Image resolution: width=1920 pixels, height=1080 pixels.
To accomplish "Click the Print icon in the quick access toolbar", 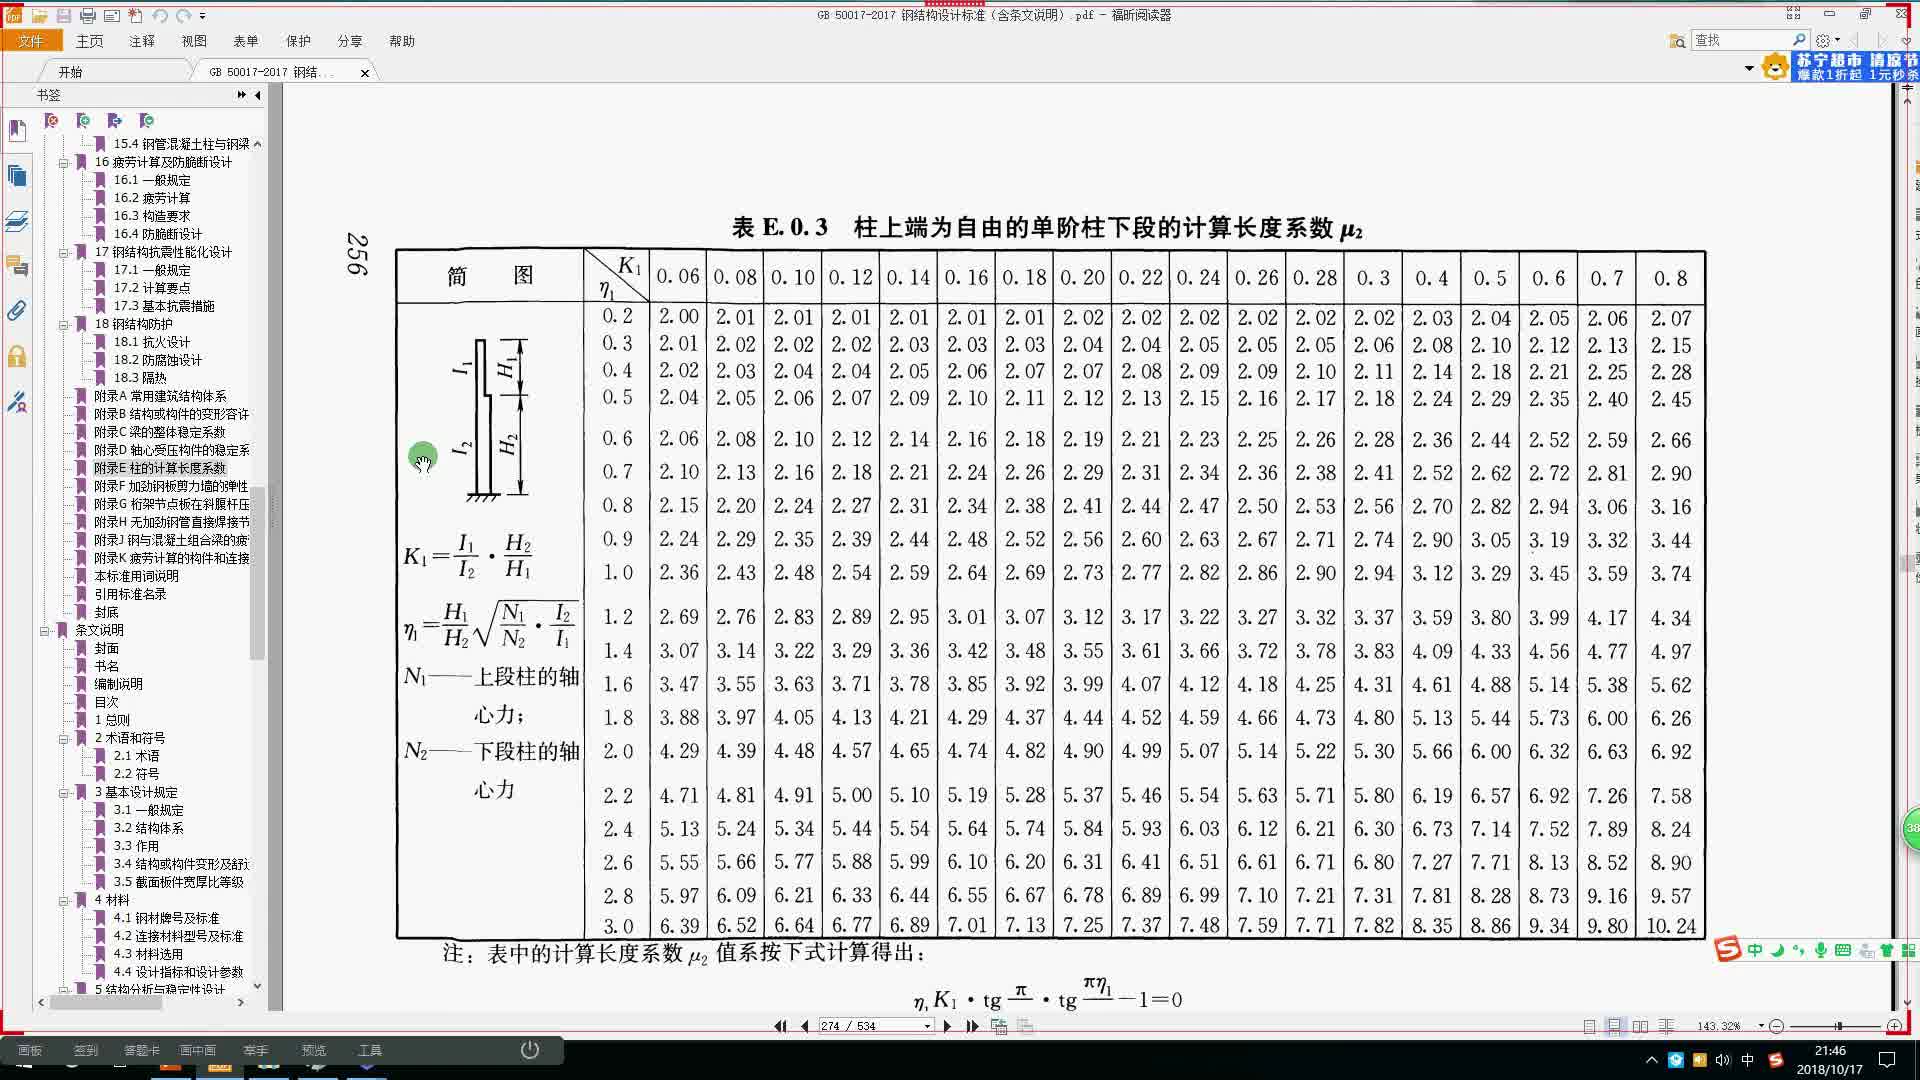I will click(88, 16).
